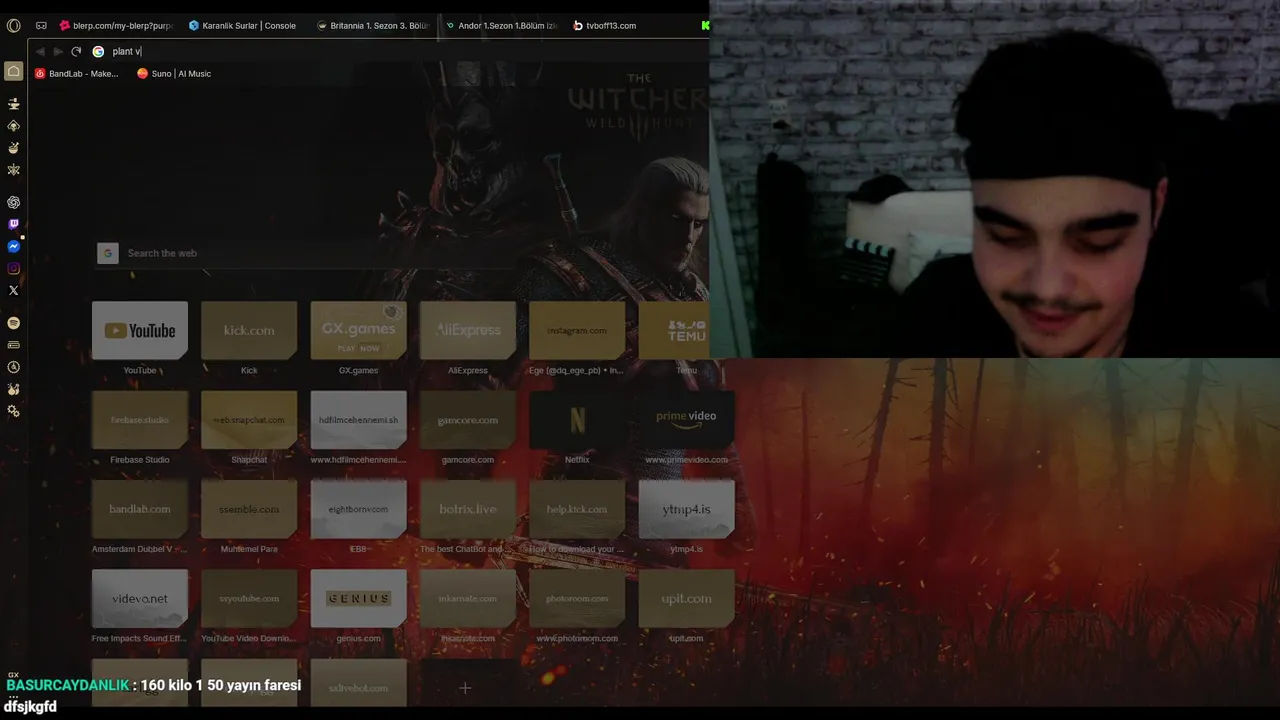Screen dimensions: 1280x720
Task: Open the videvo.net speed dial tile
Action: 140,598
